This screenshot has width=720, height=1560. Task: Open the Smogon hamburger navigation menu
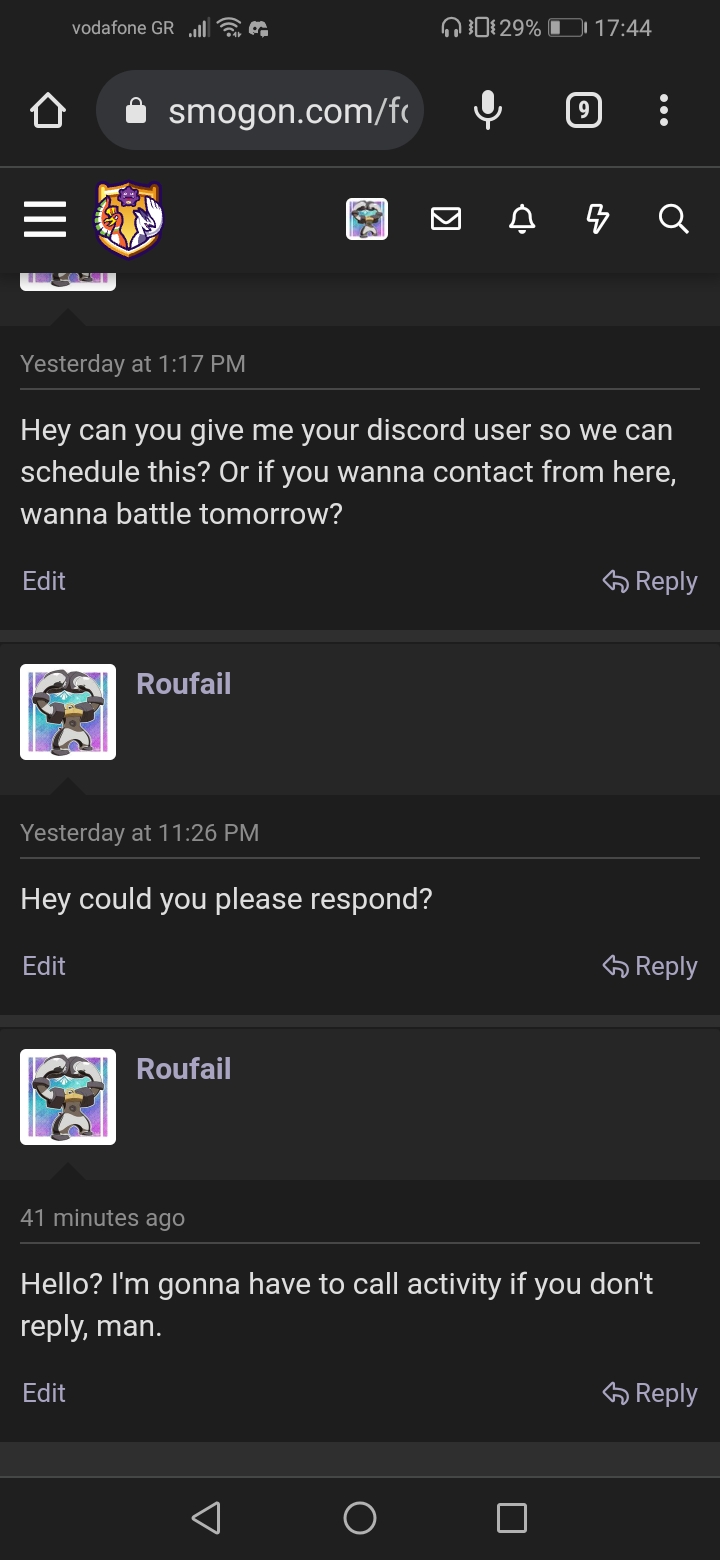coord(45,219)
